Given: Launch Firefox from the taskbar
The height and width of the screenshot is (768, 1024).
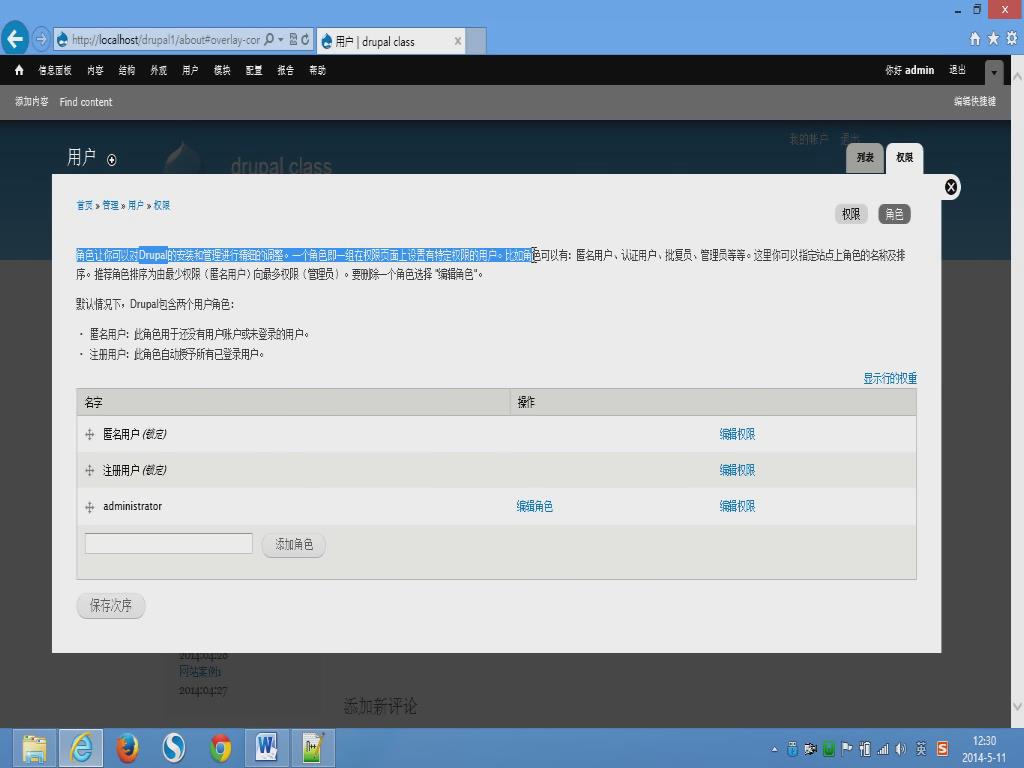Looking at the screenshot, I should 127,748.
